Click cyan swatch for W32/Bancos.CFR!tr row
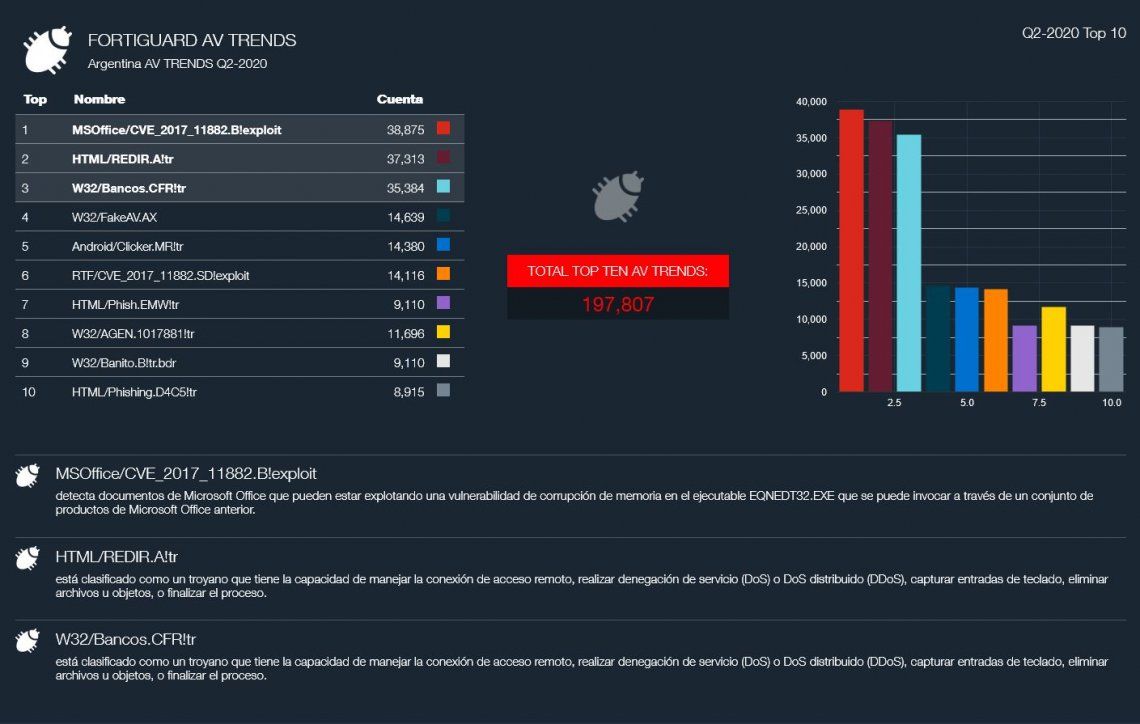1140x724 pixels. (x=444, y=187)
